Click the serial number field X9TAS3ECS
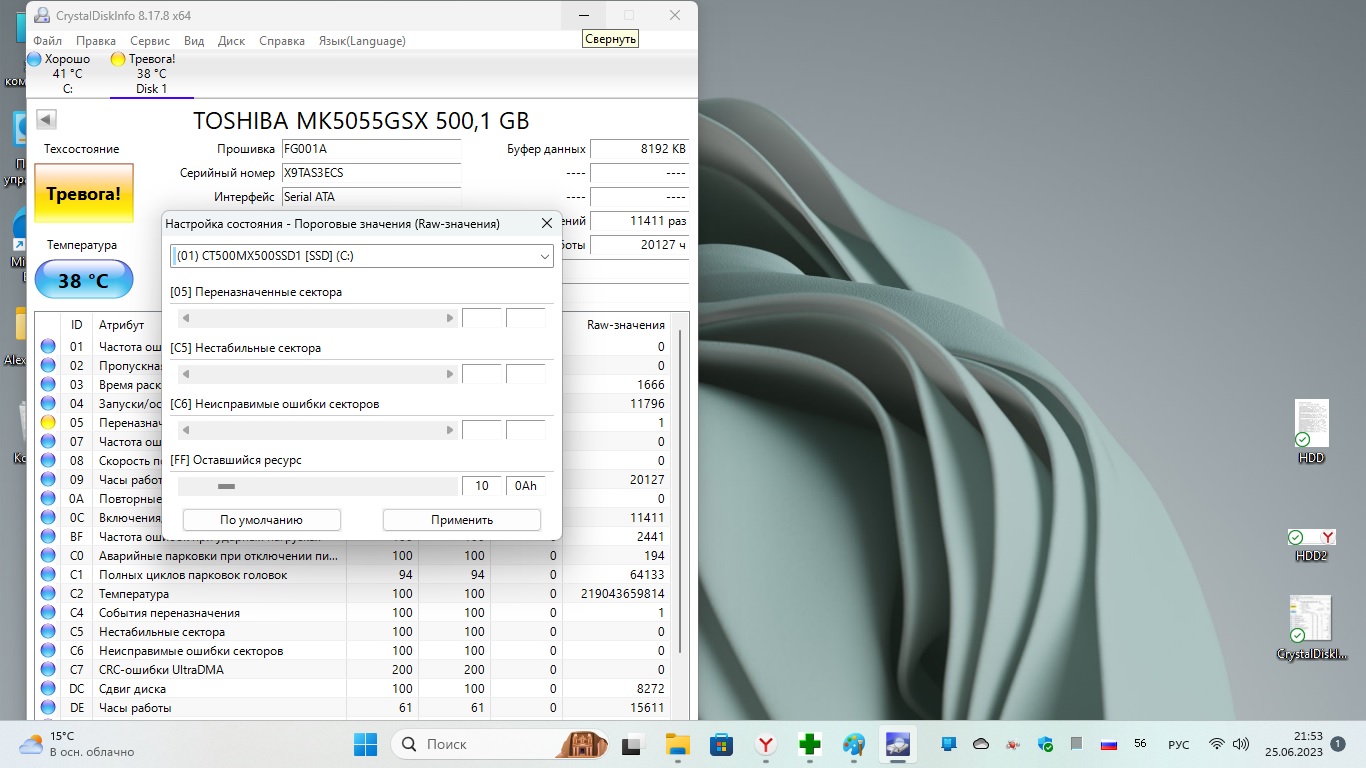Screen dimensions: 1366x768 [x=371, y=173]
